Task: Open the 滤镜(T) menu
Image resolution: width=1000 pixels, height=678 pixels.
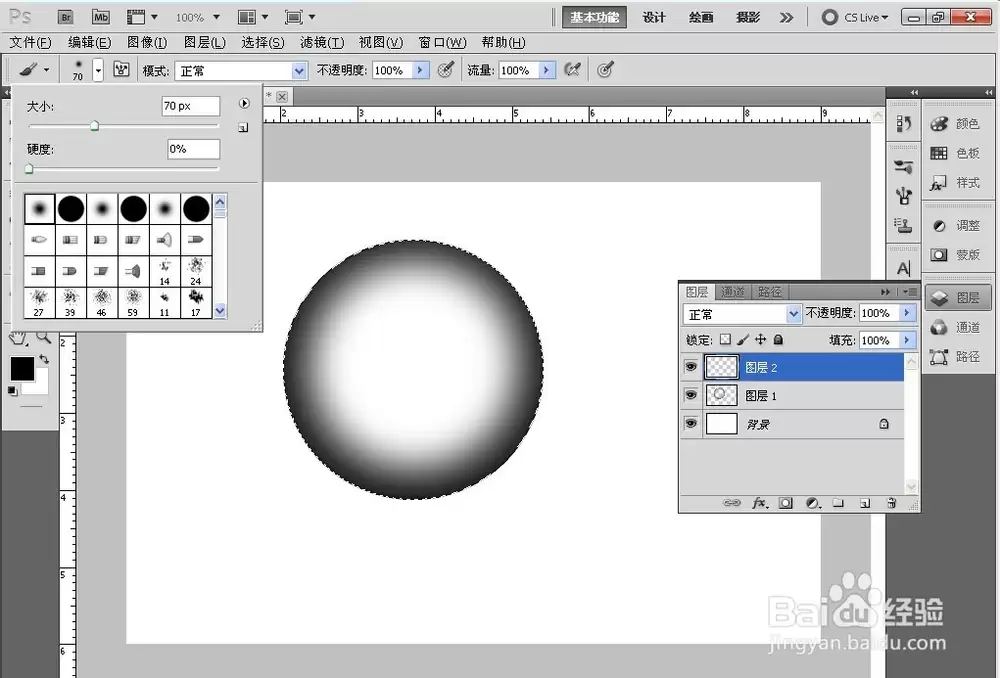Action: pyautogui.click(x=322, y=43)
